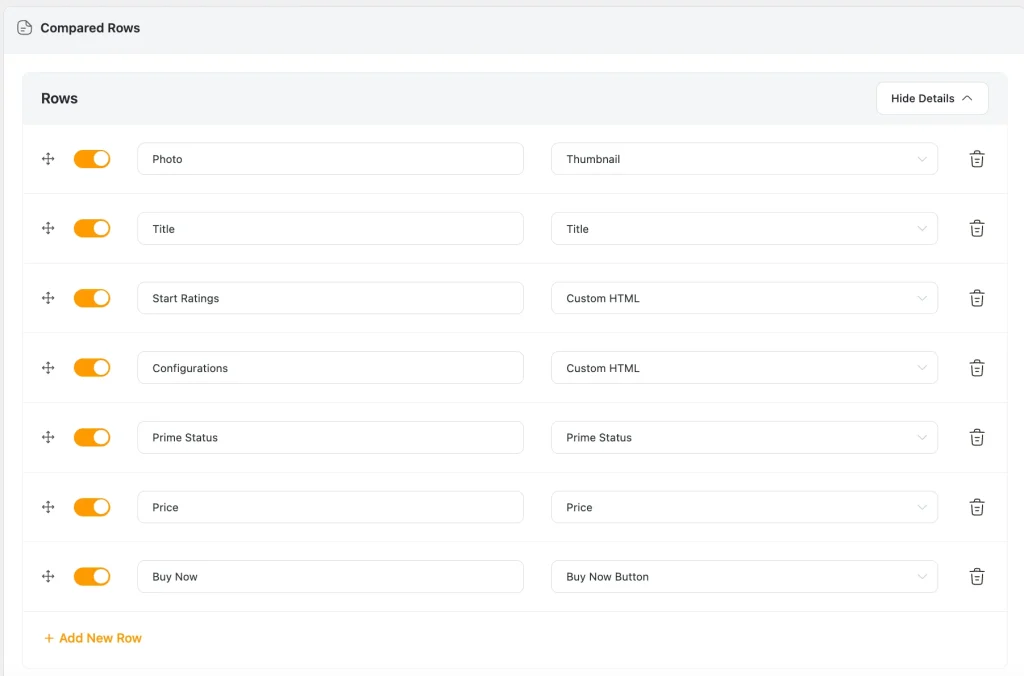Click the Compared Rows document icon
Image resolution: width=1024 pixels, height=676 pixels.
24,27
